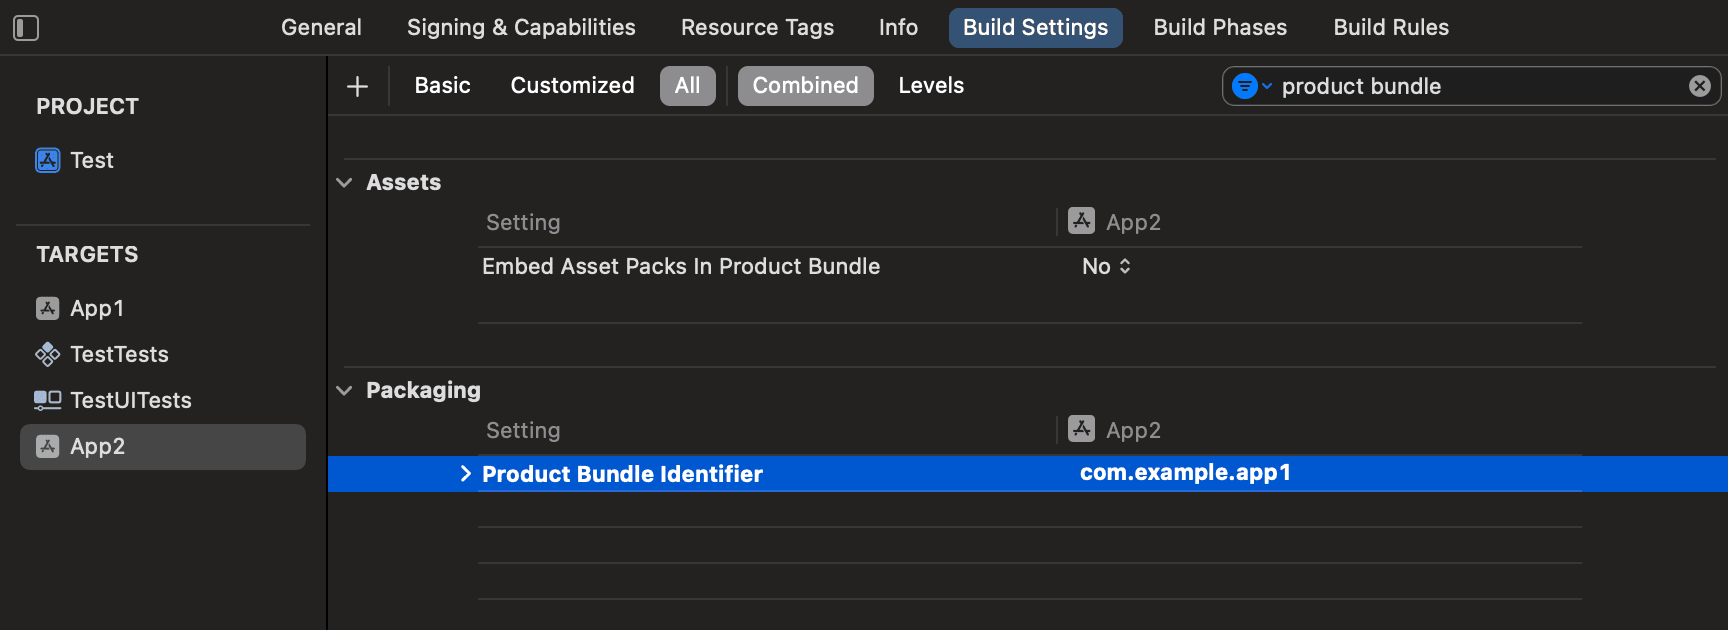Open the Build Phases tab
Image resolution: width=1728 pixels, height=630 pixels.
point(1220,27)
